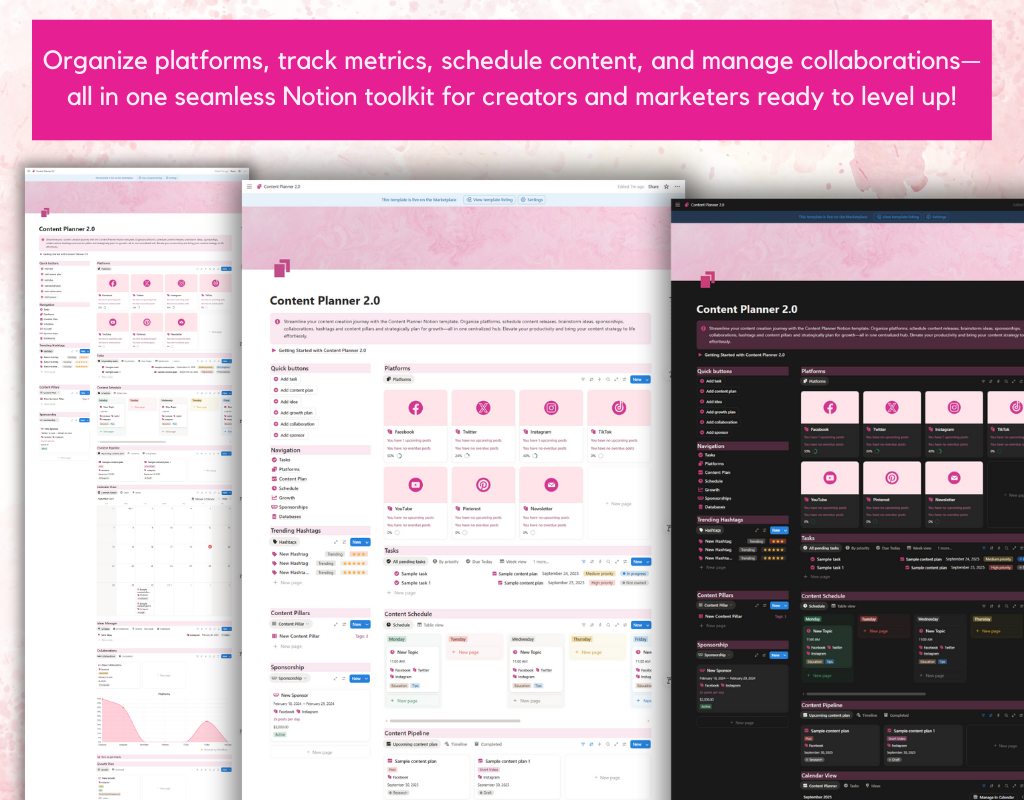Check off Sample task 1 in the middle window Tasks list
This screenshot has height=800, width=1024.
click(x=396, y=583)
